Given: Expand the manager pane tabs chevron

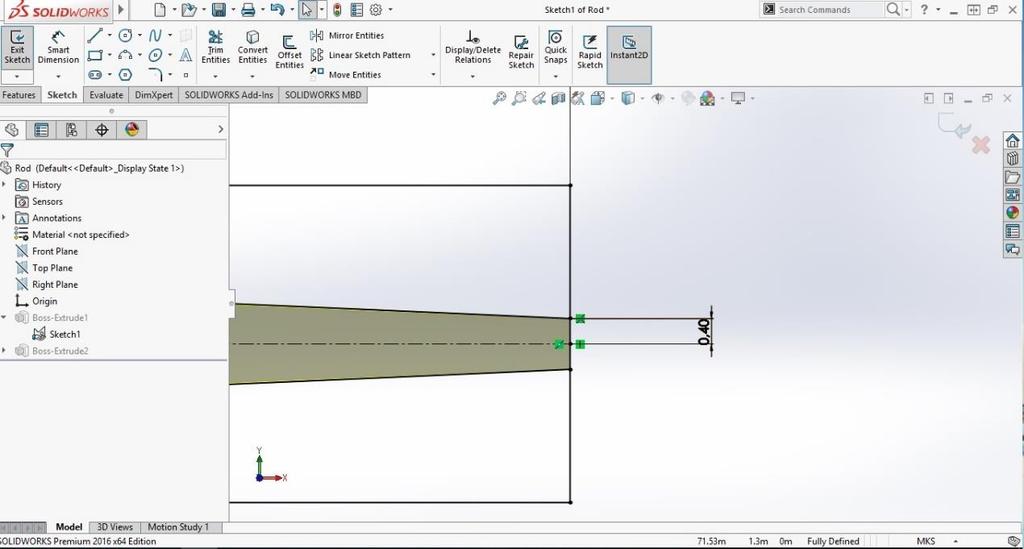Looking at the screenshot, I should (x=221, y=129).
